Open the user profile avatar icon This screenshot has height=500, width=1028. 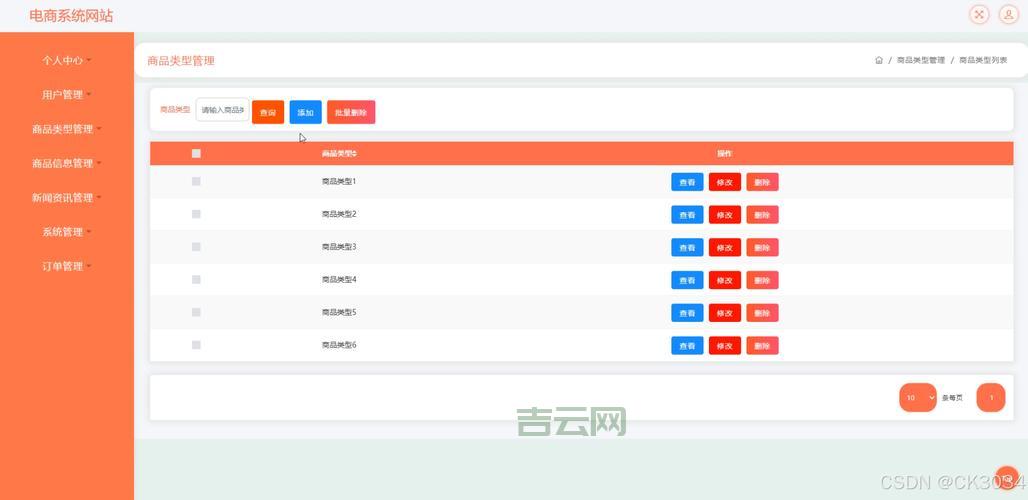pos(1008,14)
